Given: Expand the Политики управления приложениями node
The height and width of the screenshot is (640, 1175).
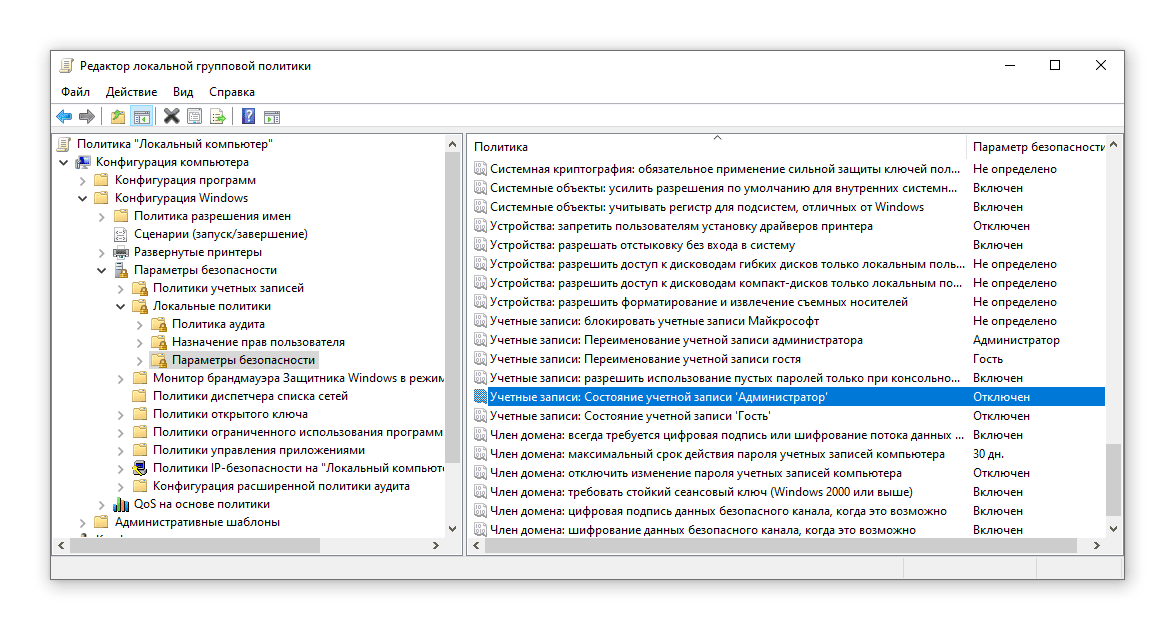Looking at the screenshot, I should [x=121, y=450].
